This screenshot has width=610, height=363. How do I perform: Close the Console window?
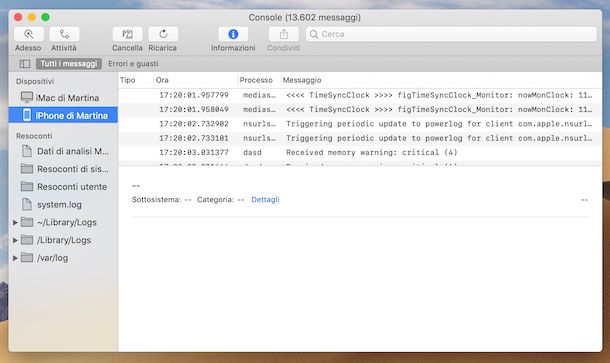pyautogui.click(x=18, y=17)
